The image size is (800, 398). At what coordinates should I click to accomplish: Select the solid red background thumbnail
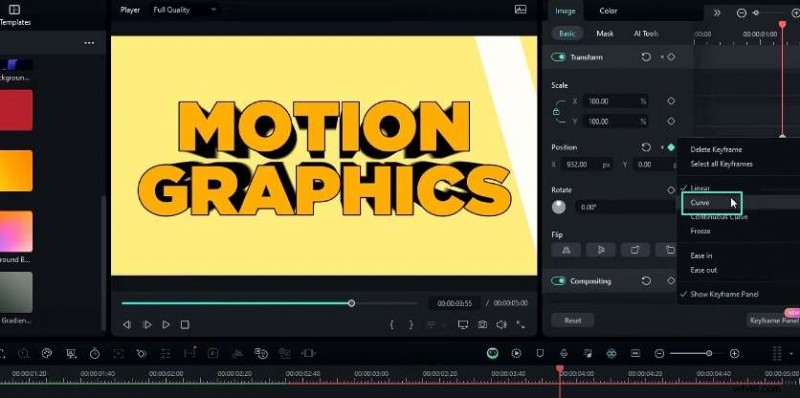(x=16, y=110)
